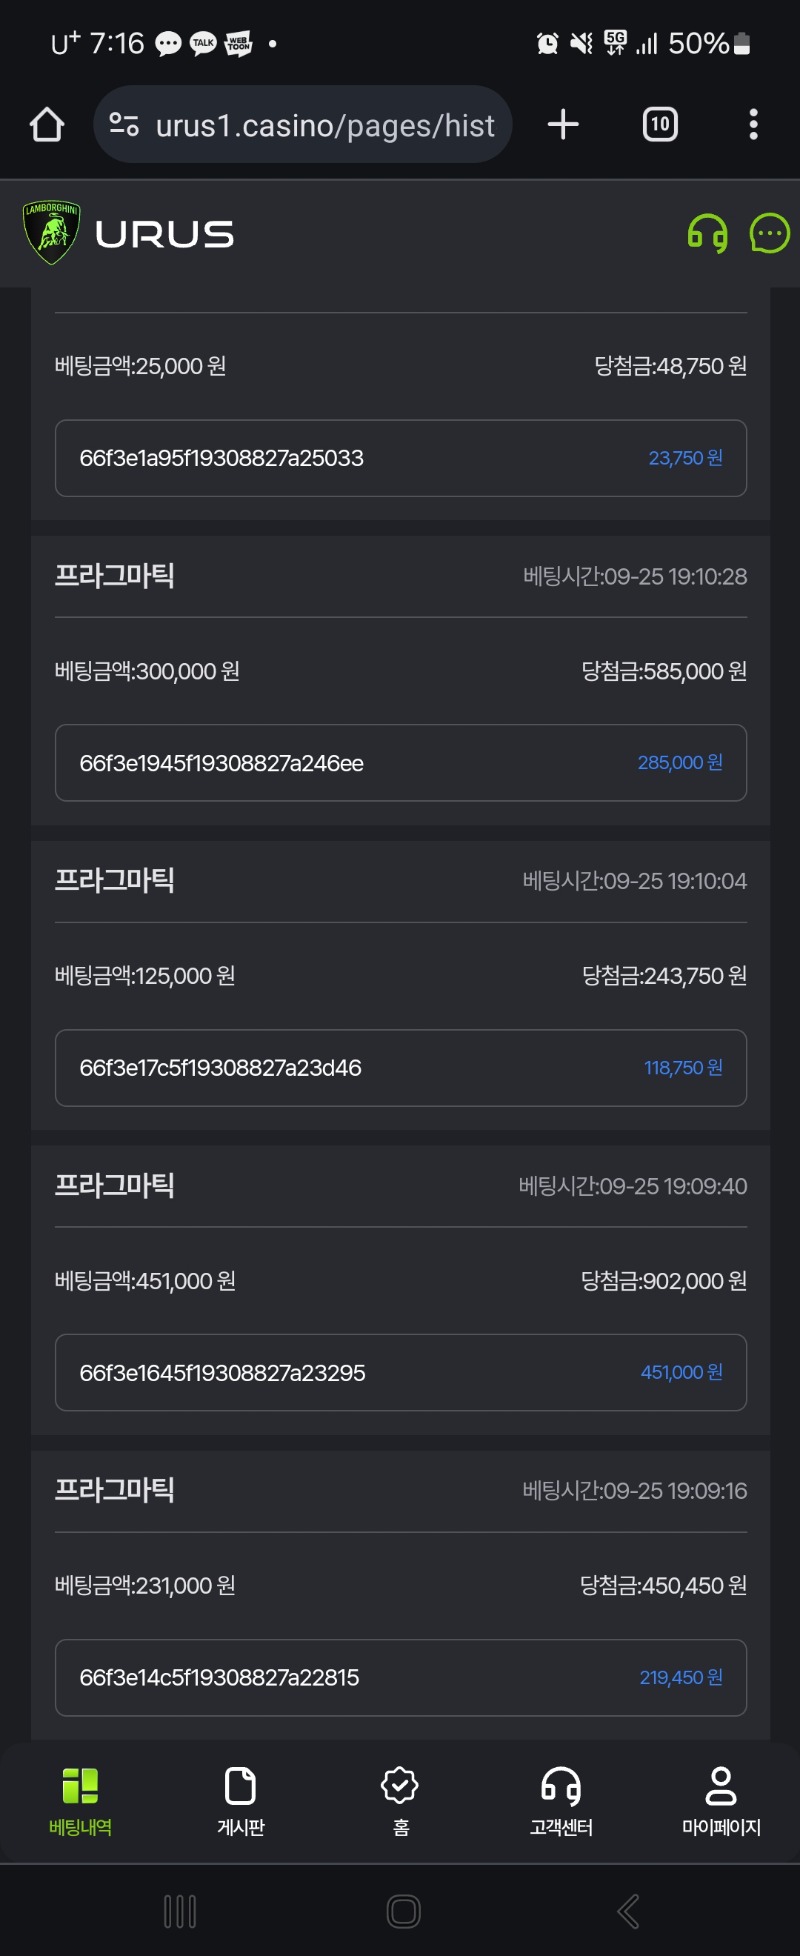The width and height of the screenshot is (800, 1956).
Task: Tap the Android recent apps button
Action: (180, 1912)
